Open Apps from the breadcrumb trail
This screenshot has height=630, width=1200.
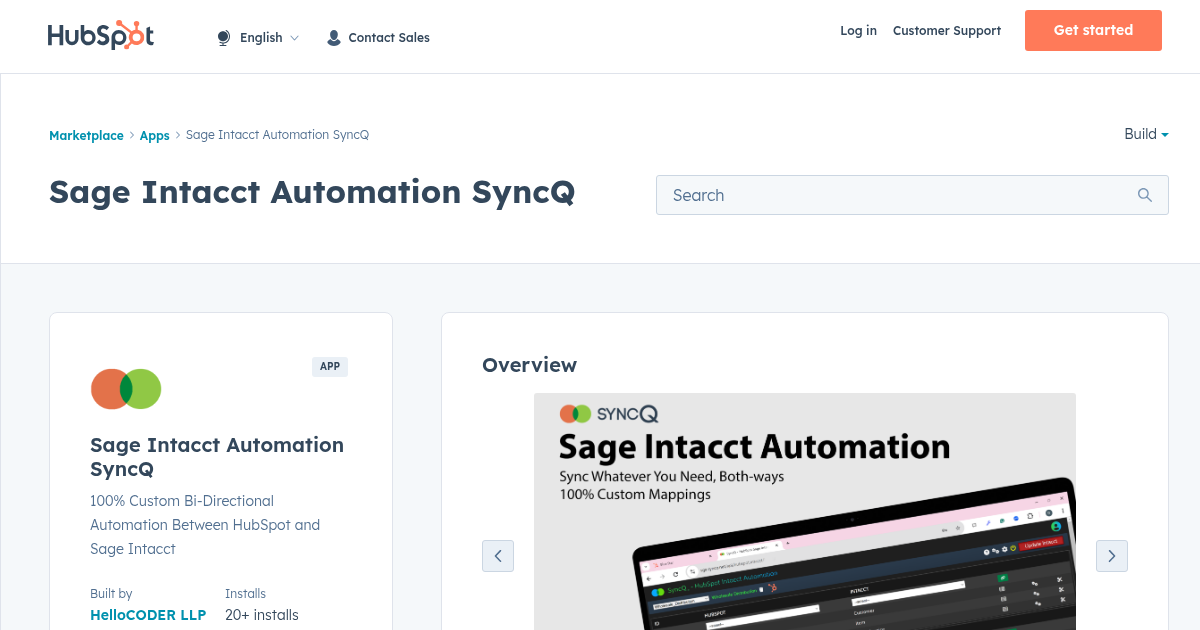154,135
